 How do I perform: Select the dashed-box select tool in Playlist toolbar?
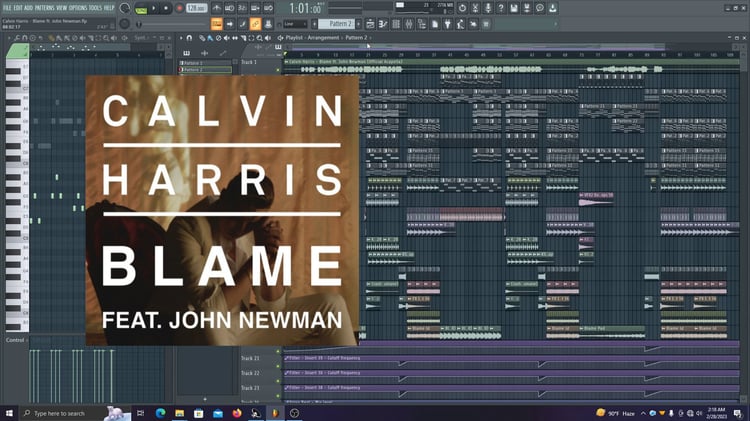[251, 38]
